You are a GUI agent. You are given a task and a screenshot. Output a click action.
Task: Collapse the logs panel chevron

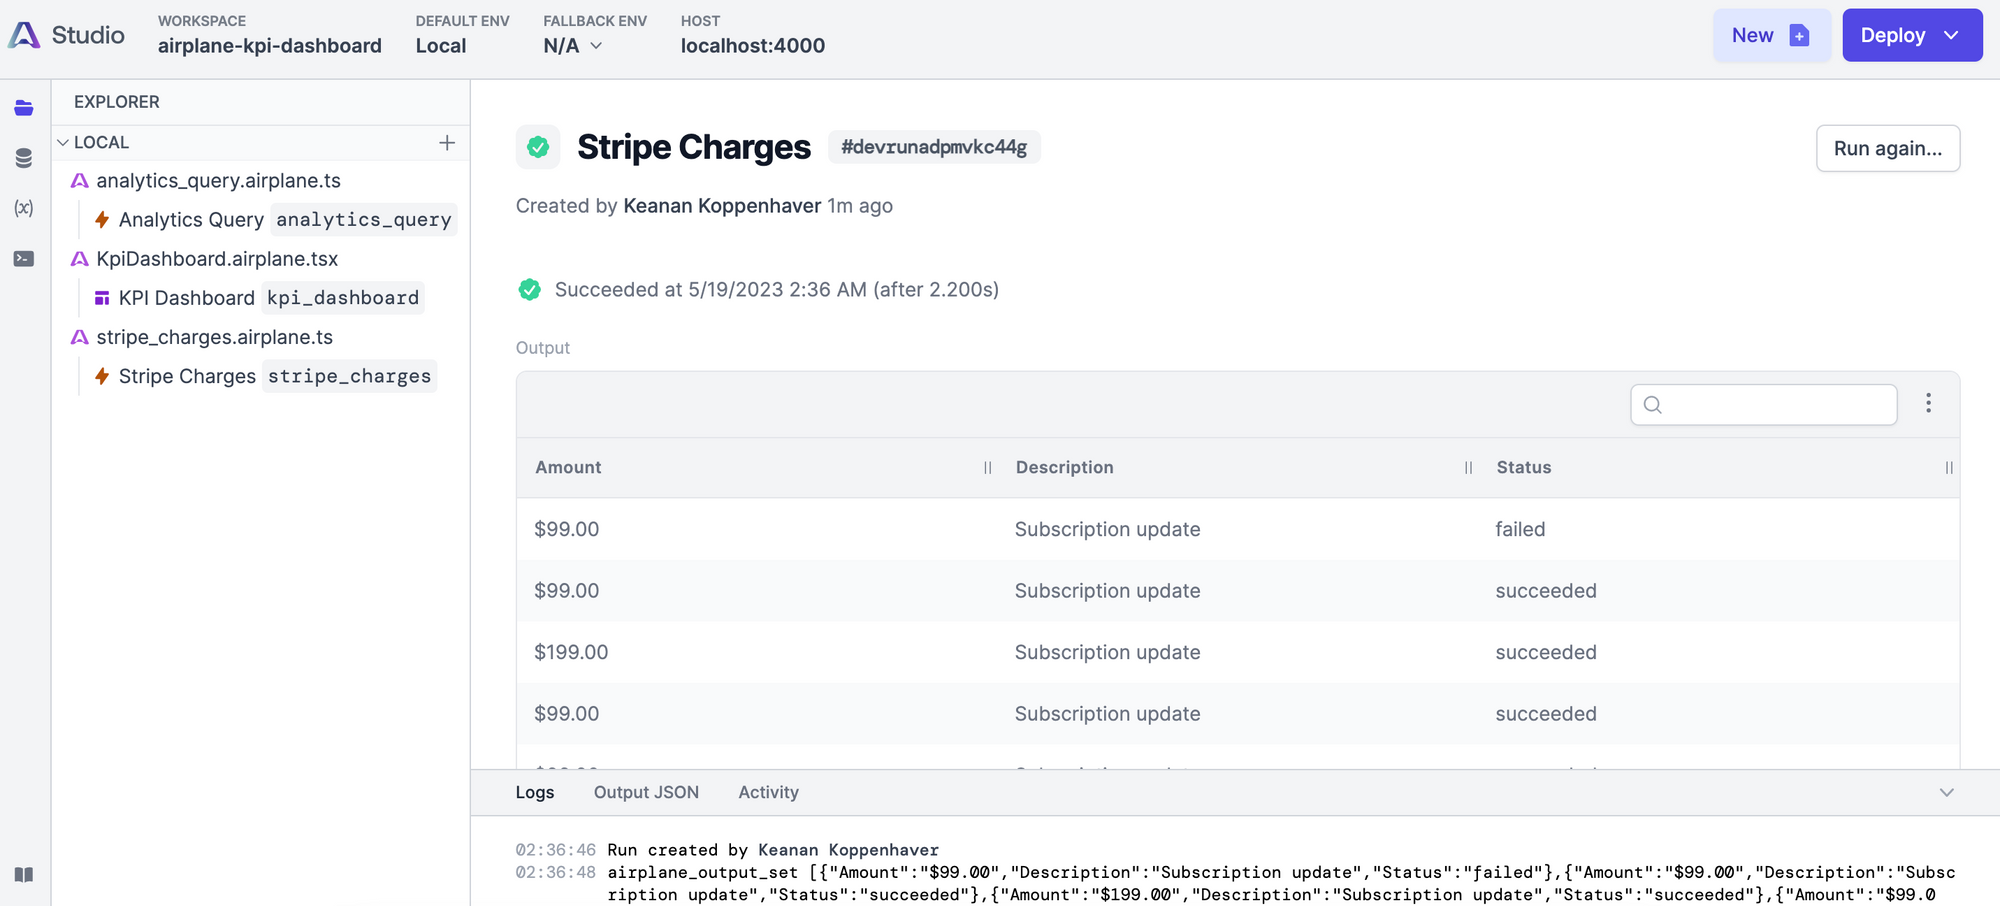click(1946, 793)
